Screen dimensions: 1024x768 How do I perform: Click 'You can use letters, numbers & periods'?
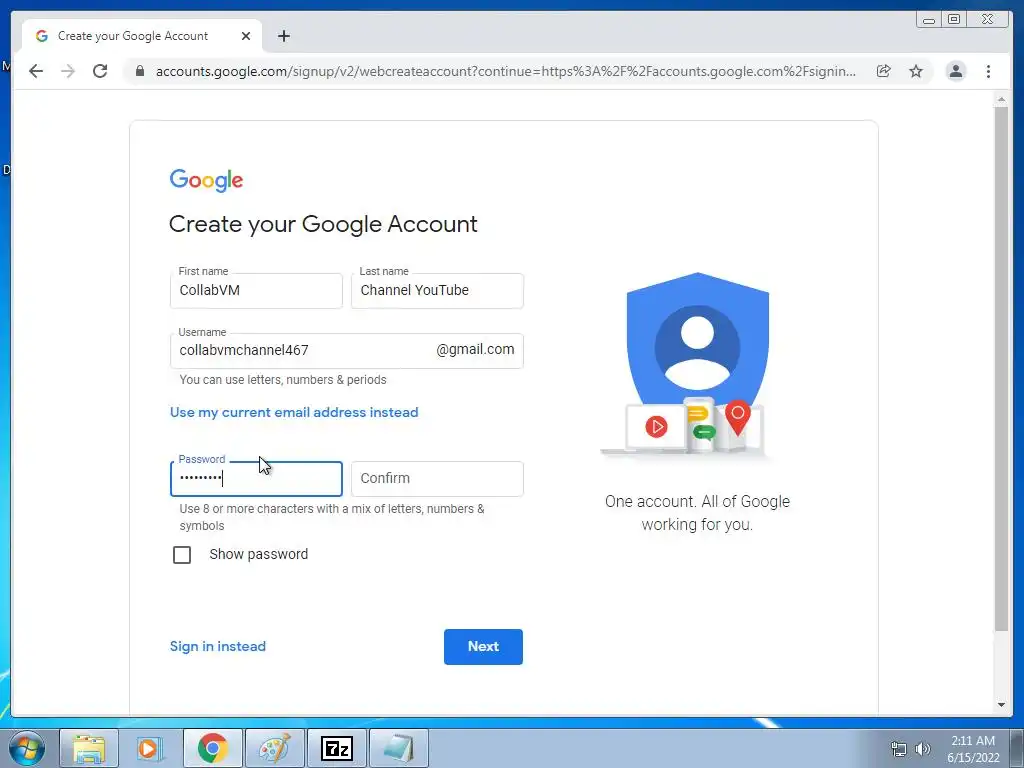coord(283,379)
